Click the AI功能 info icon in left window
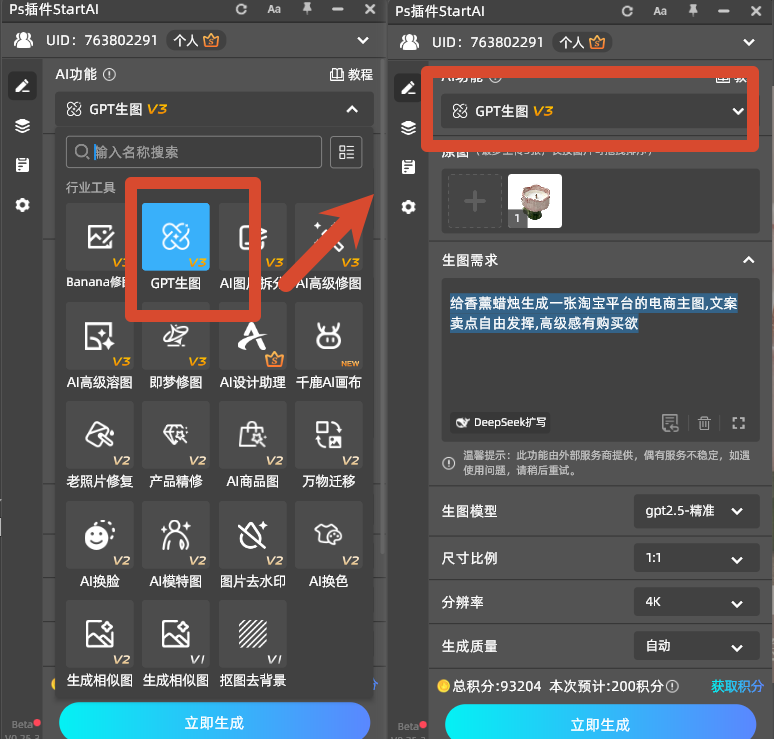Screen dimensions: 774x739 (x=109, y=75)
